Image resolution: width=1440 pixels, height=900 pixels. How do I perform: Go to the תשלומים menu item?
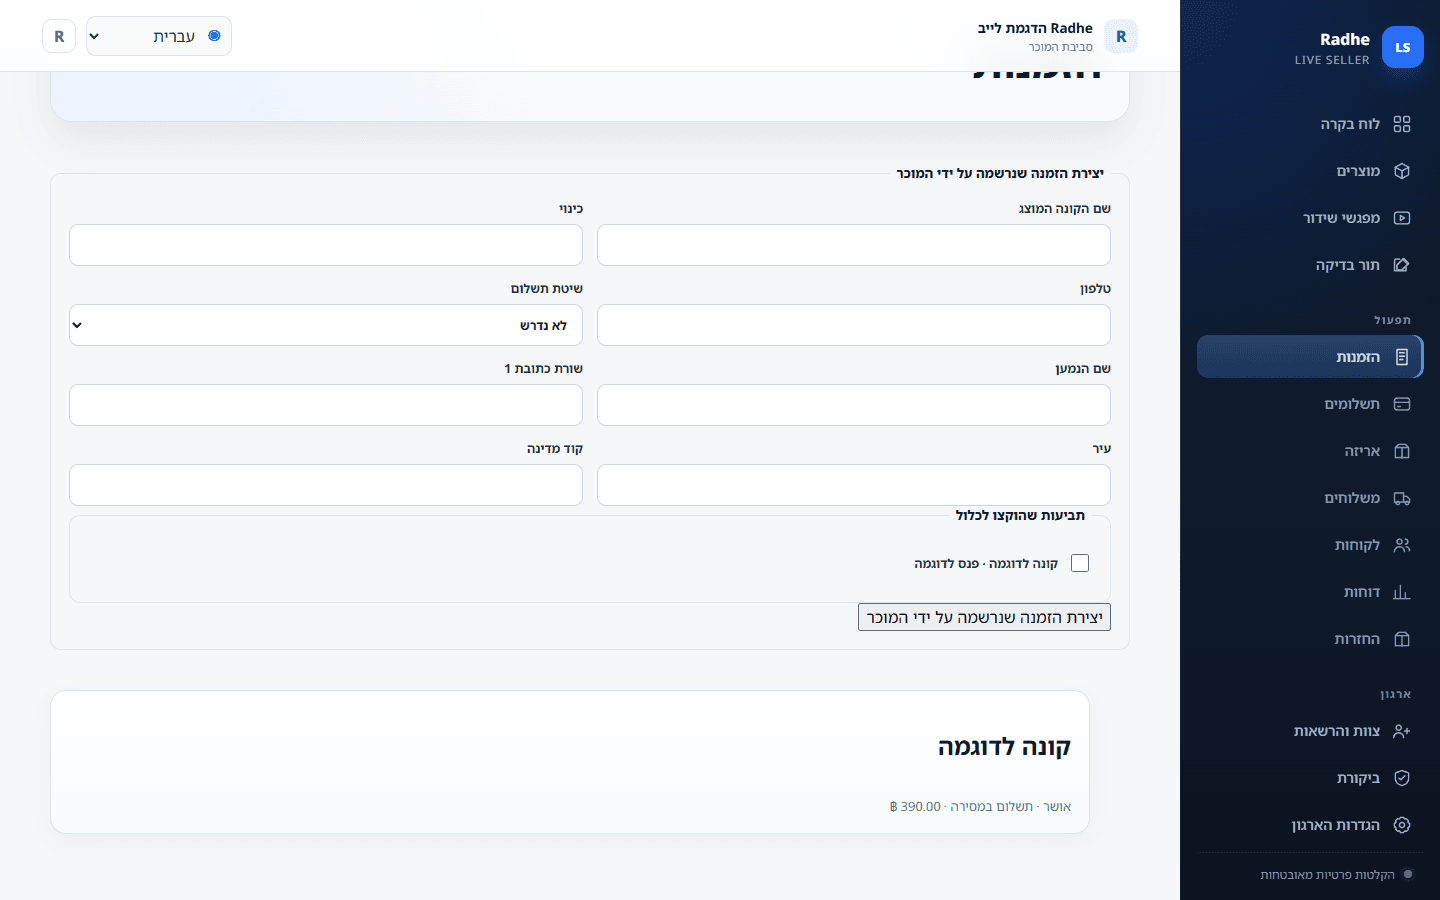pyautogui.click(x=1310, y=404)
